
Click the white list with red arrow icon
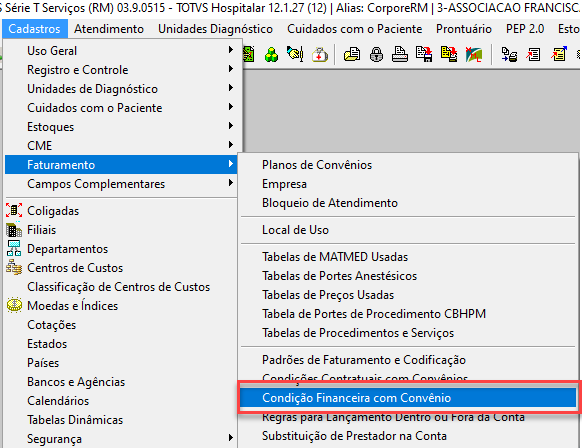pyautogui.click(x=533, y=55)
